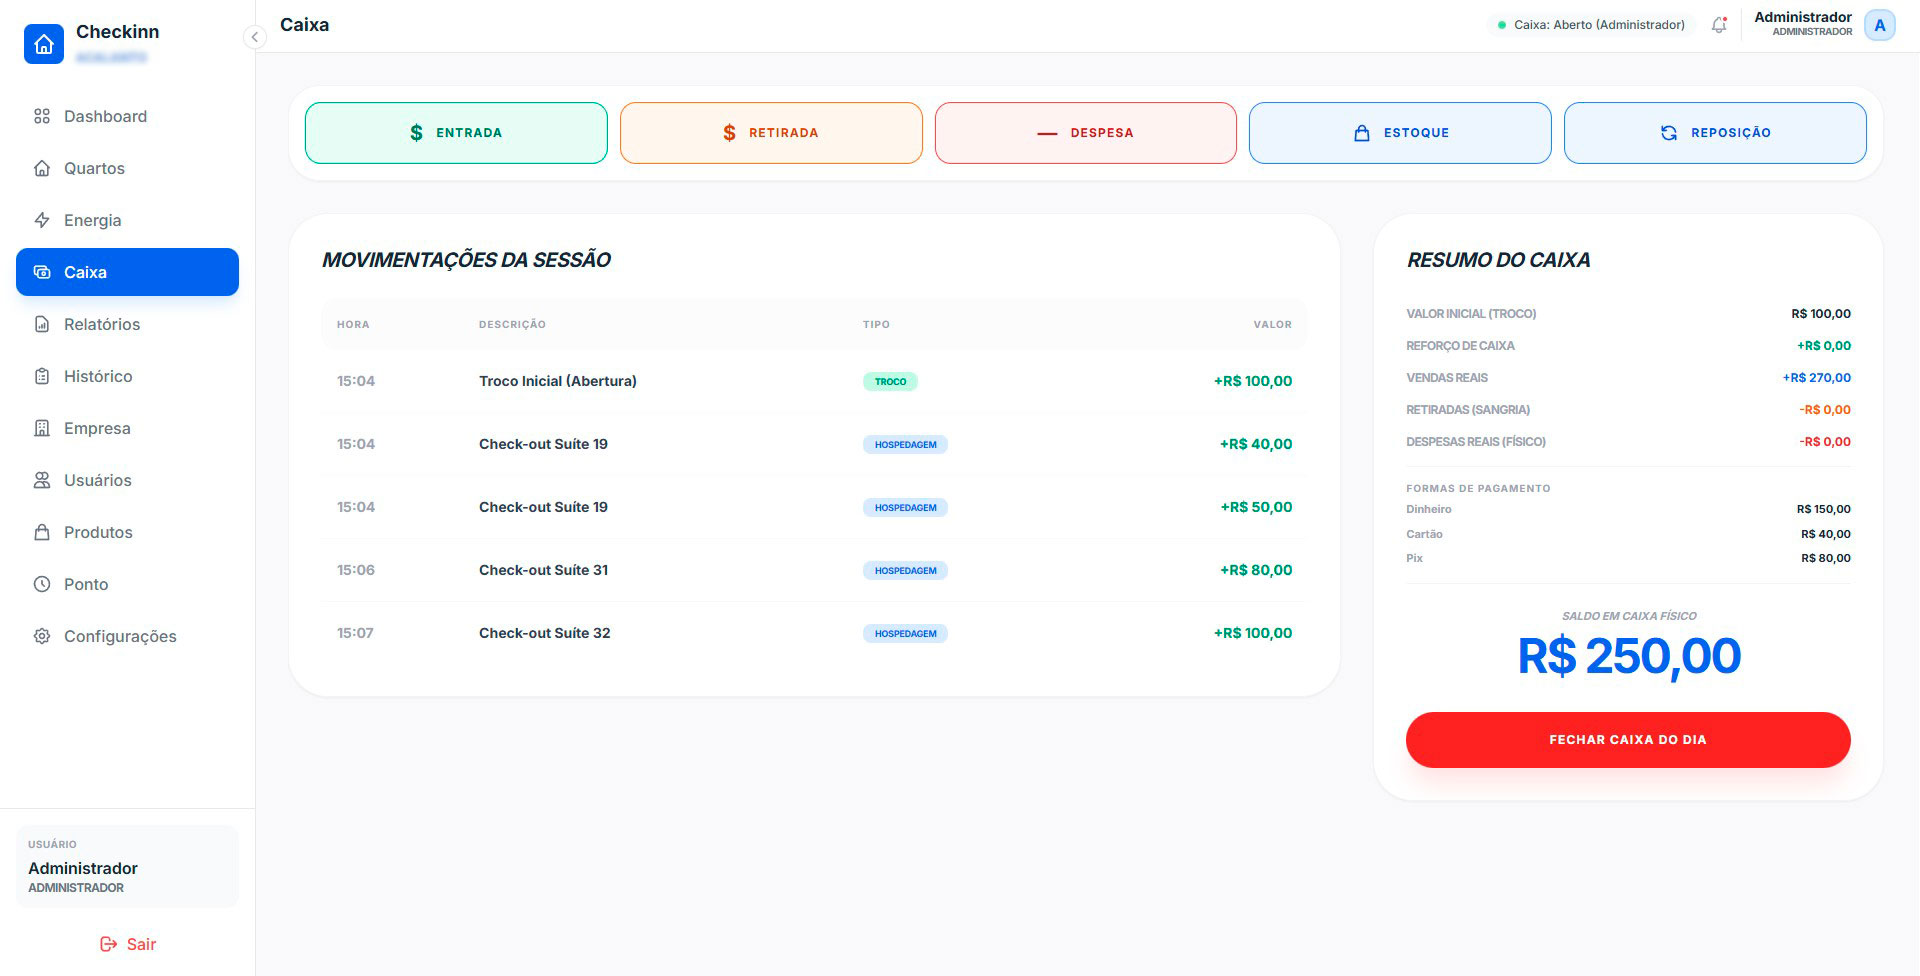Click the Pix payment label
1920x976 pixels.
pos(1414,558)
